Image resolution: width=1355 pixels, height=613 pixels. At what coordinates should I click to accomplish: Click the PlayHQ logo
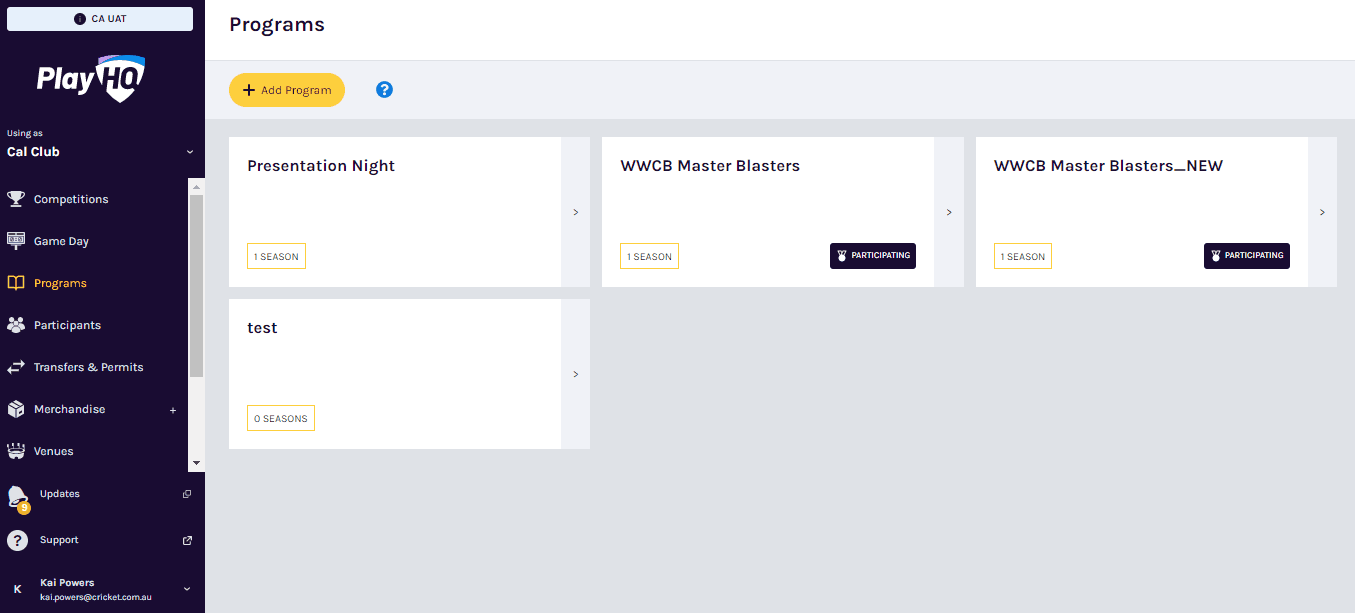pyautogui.click(x=92, y=78)
